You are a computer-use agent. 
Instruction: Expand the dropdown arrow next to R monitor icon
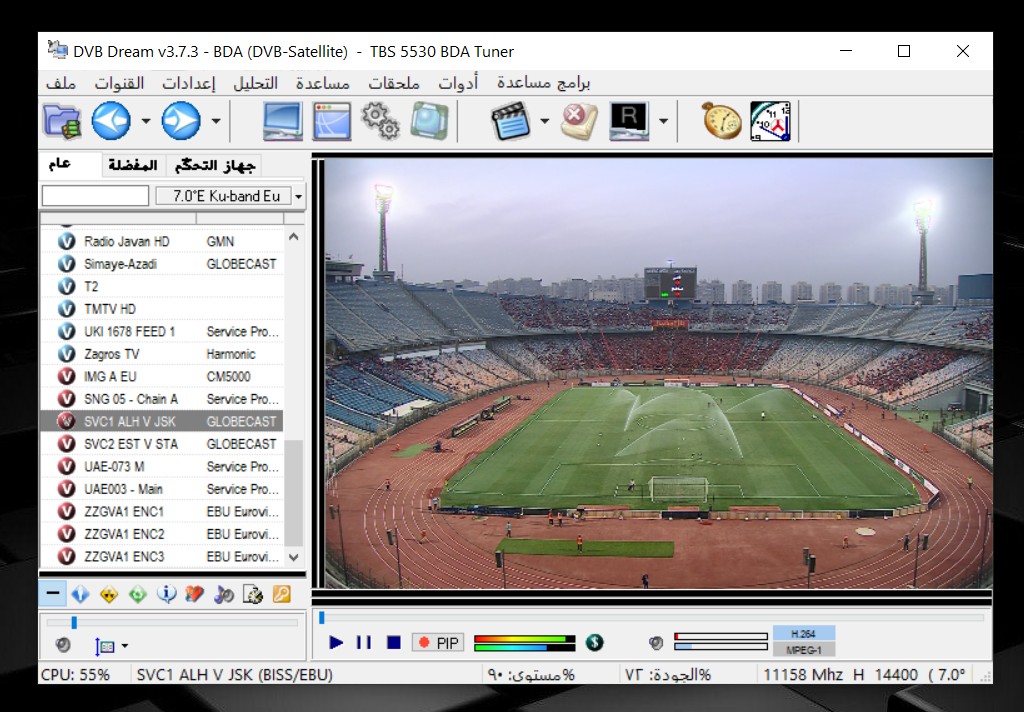pyautogui.click(x=663, y=122)
